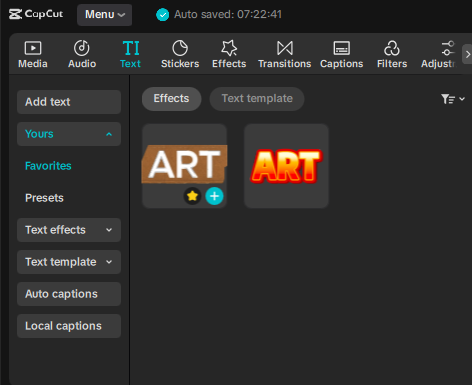Collapse the Yours section
Image resolution: width=472 pixels, height=385 pixels.
[69, 134]
